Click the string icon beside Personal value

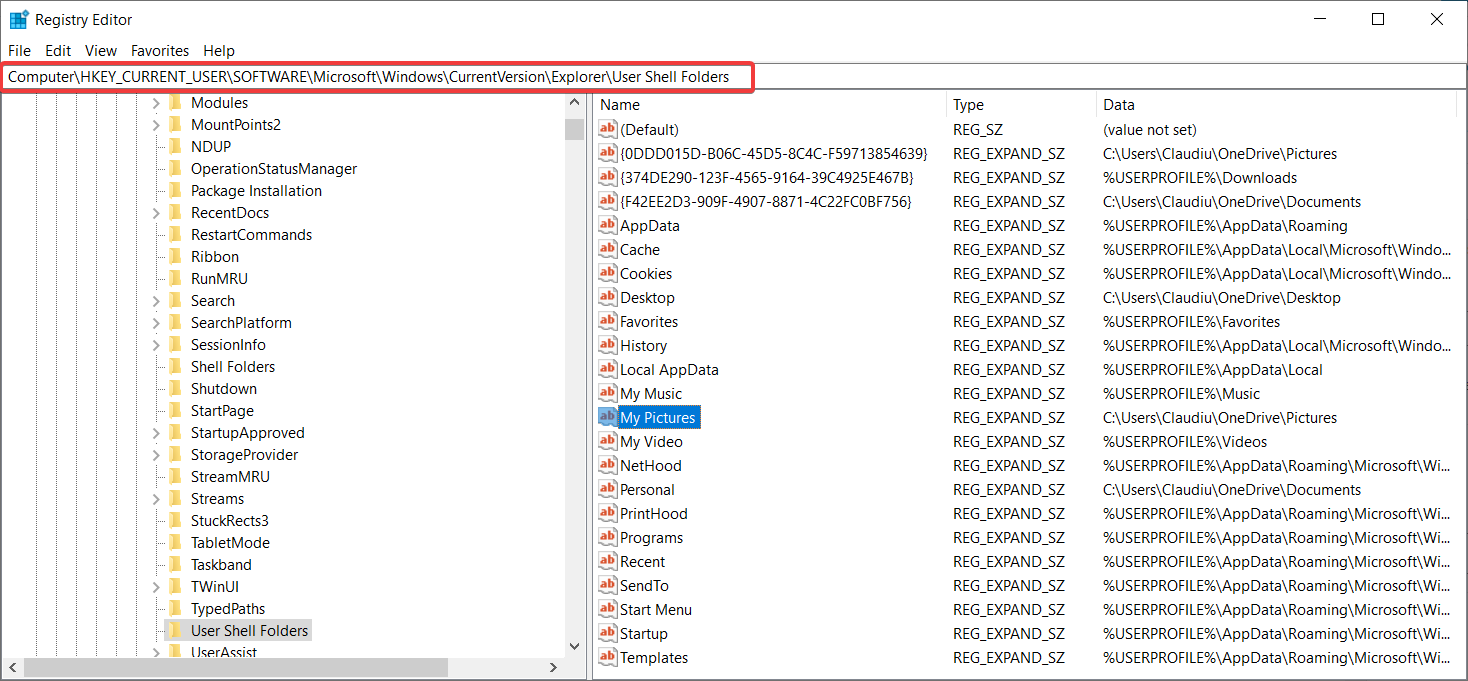(607, 489)
